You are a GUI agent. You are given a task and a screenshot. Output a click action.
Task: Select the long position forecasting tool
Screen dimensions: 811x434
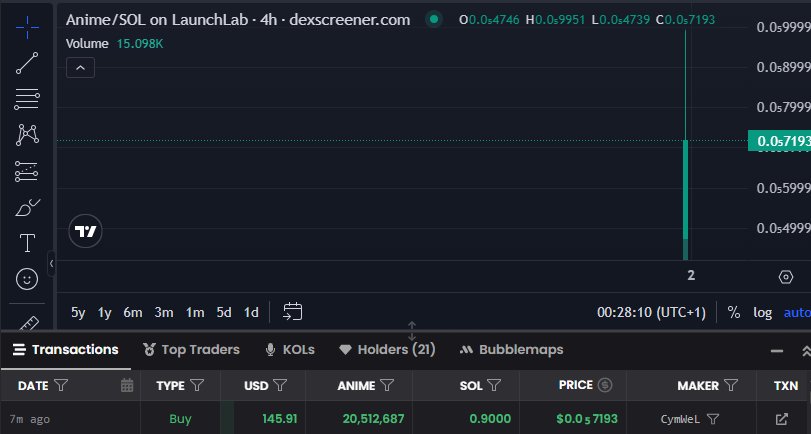coord(27,171)
